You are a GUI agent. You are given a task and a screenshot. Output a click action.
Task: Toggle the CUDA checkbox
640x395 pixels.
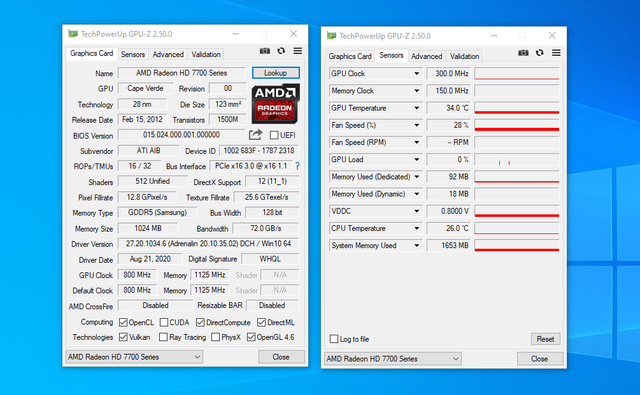pyautogui.click(x=164, y=322)
